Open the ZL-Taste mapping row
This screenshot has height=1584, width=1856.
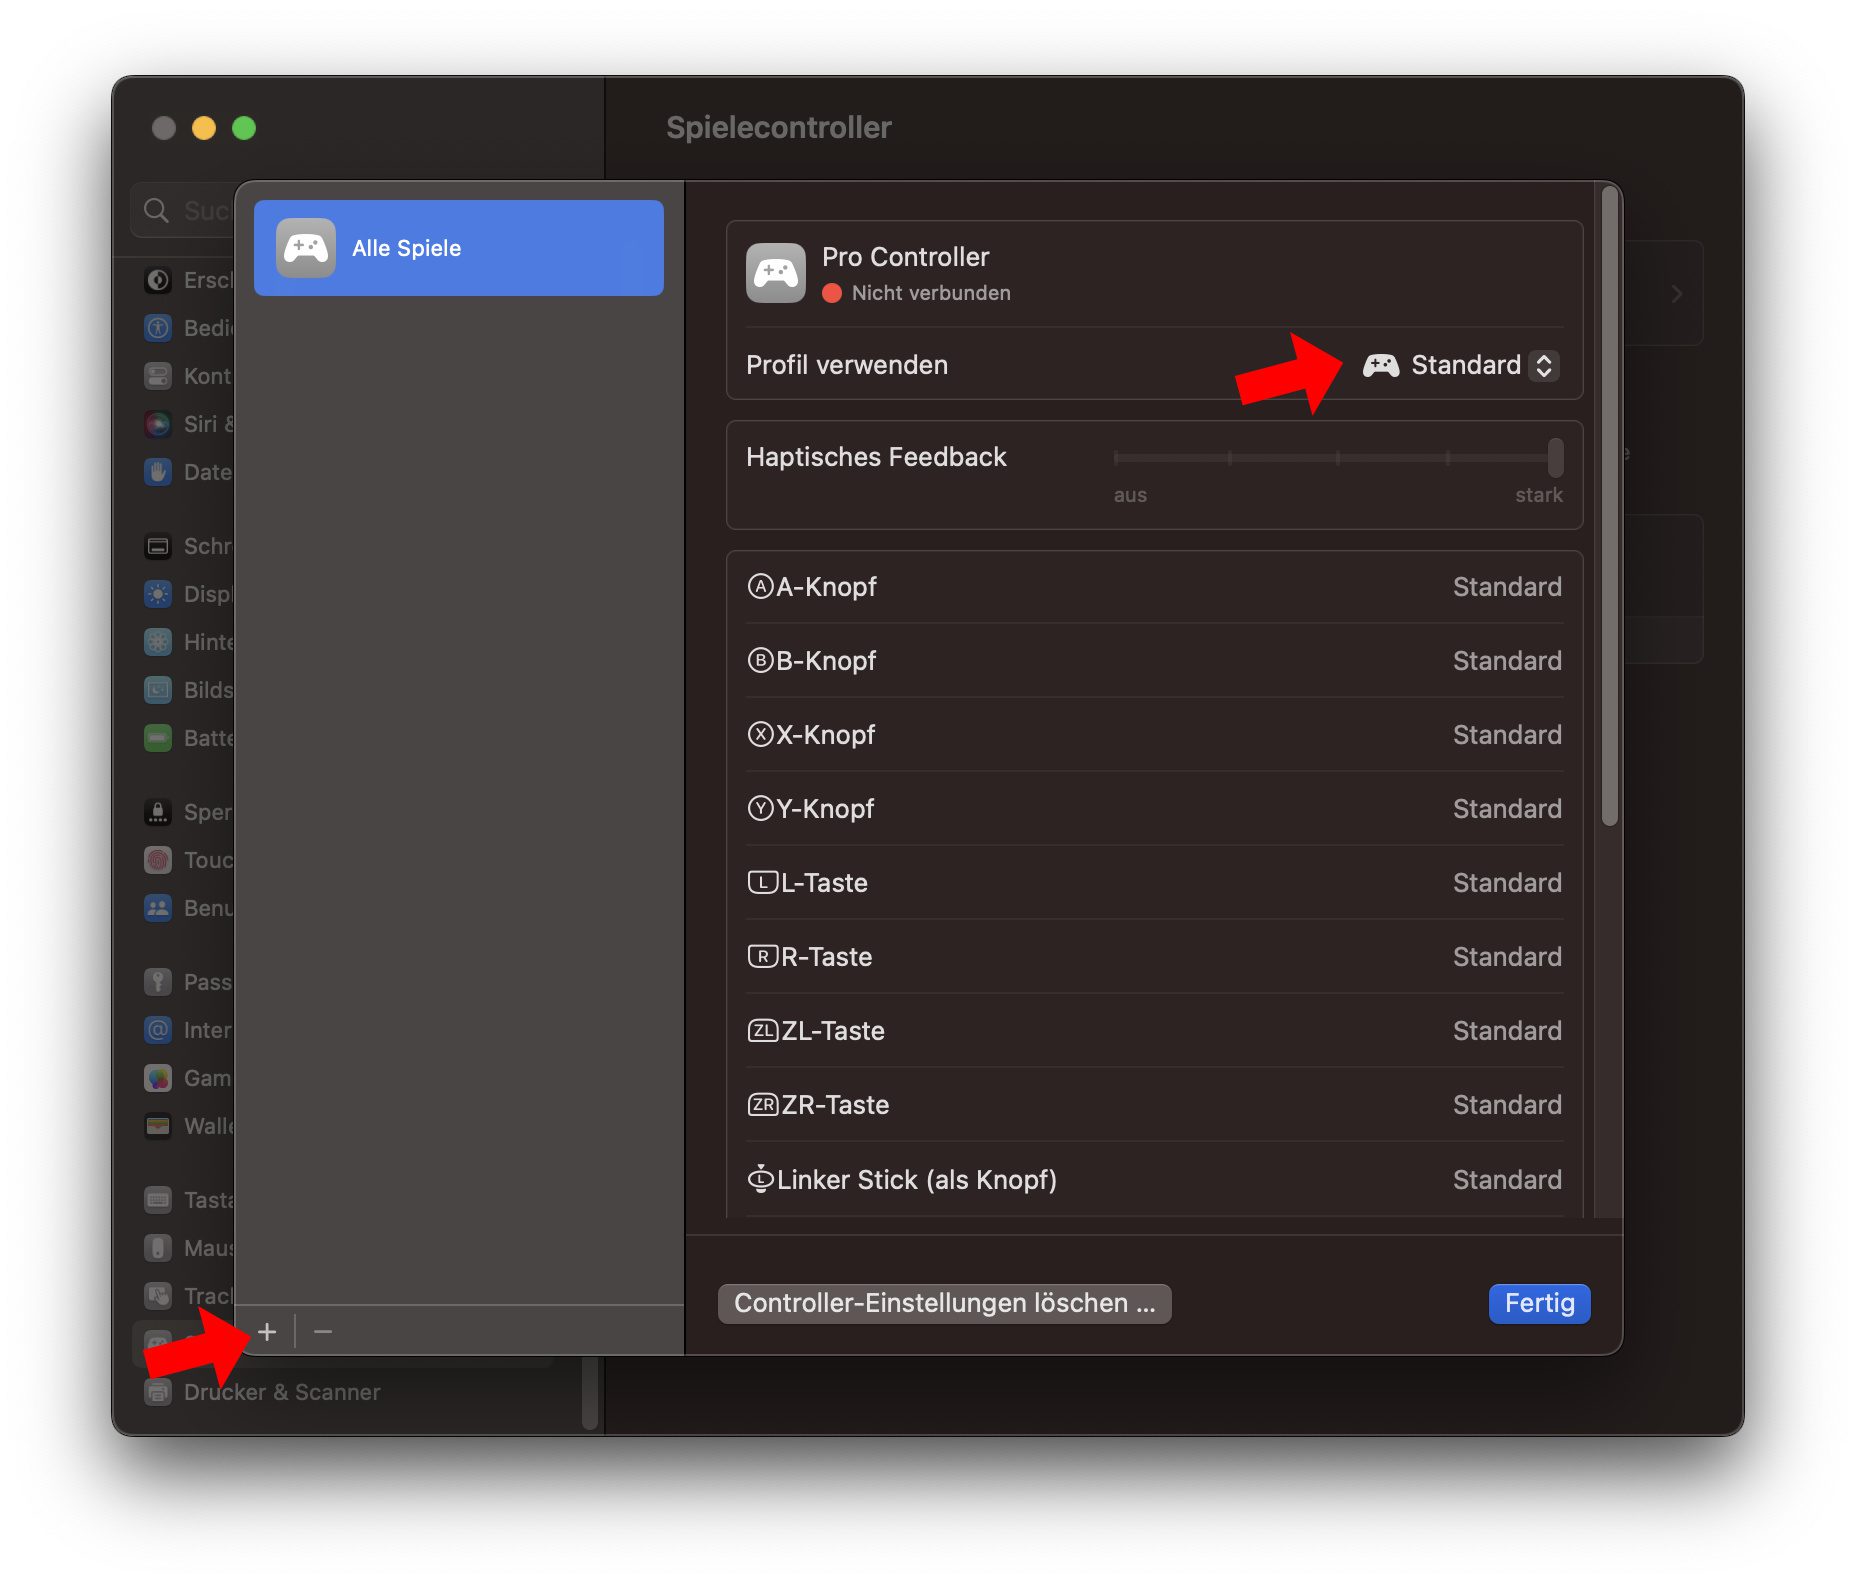tap(1154, 1031)
